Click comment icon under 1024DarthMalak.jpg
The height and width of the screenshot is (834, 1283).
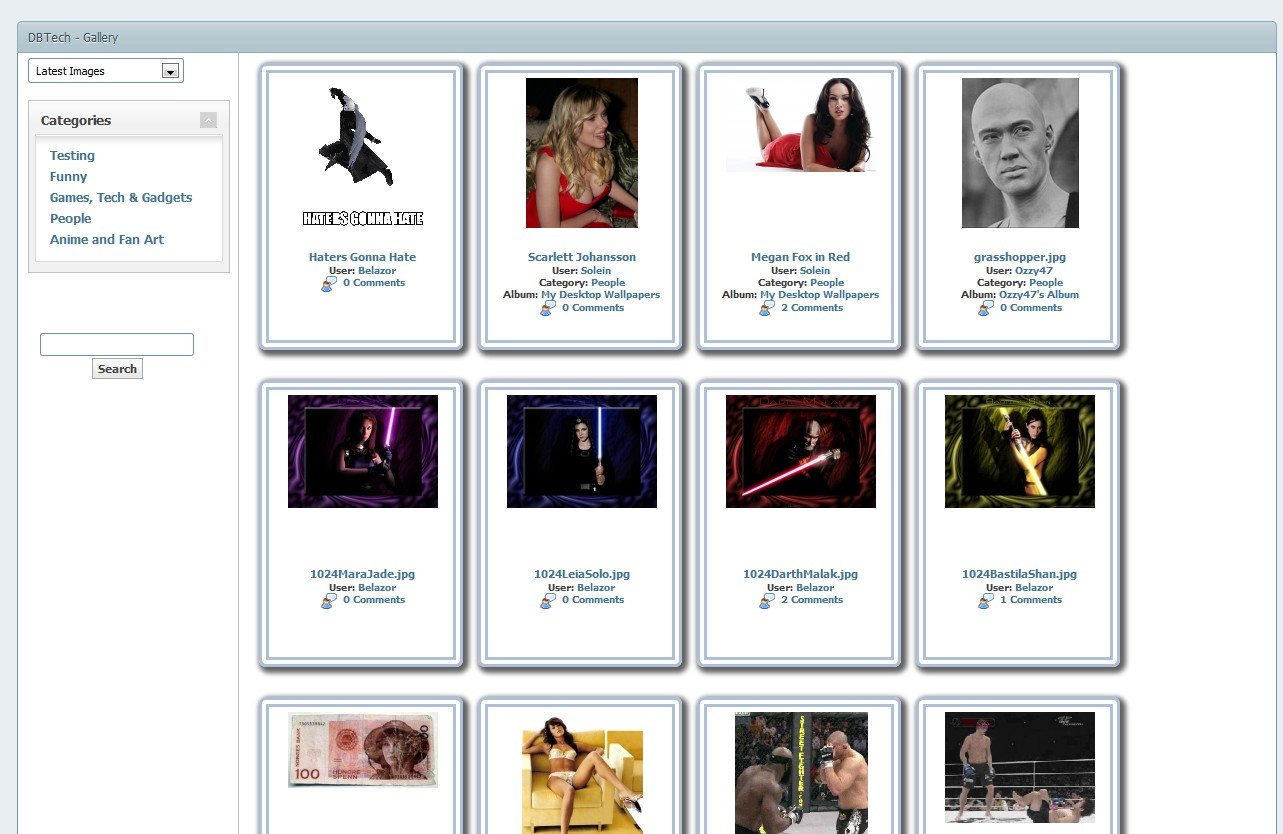coord(766,600)
